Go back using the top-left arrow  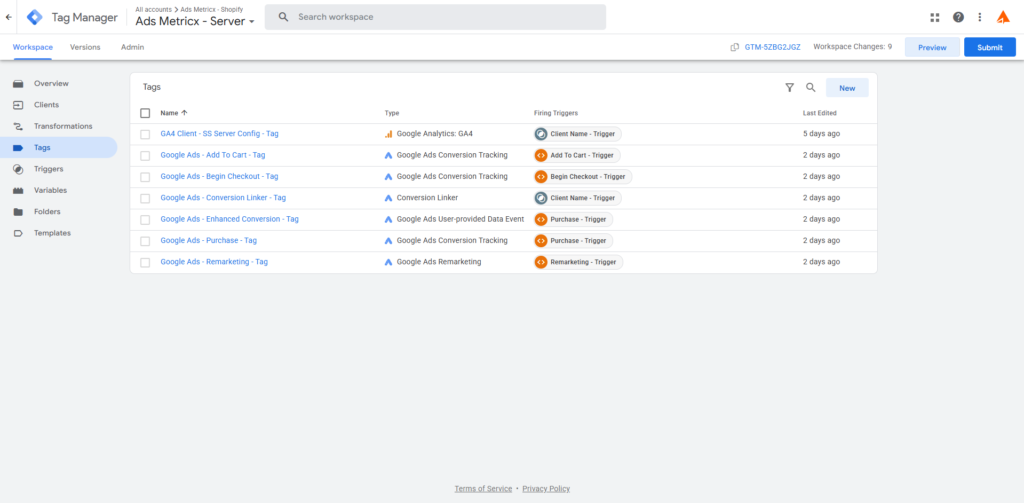(x=8, y=17)
